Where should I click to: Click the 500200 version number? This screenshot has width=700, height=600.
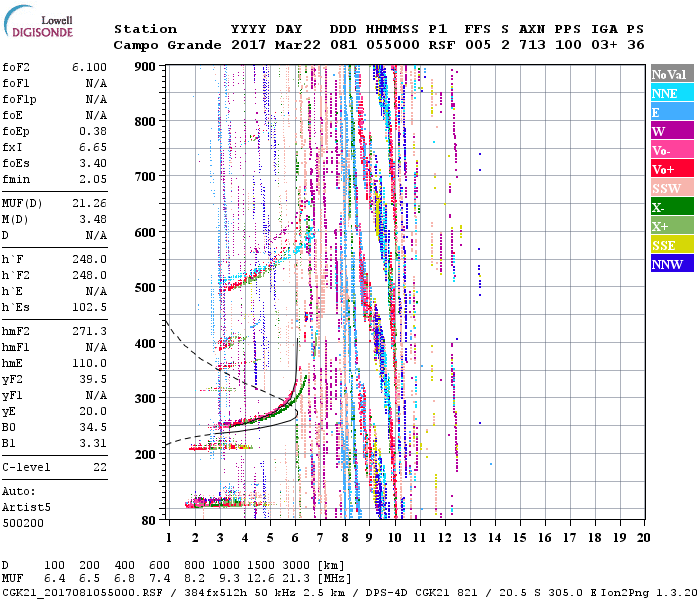(x=23, y=523)
